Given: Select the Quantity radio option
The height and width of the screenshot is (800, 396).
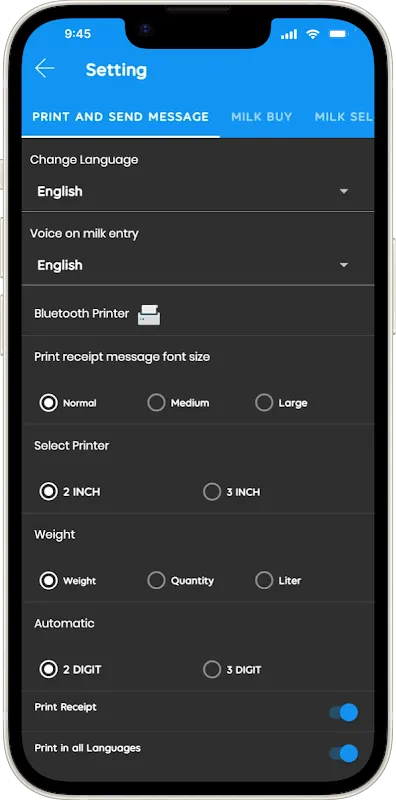Looking at the screenshot, I should [181, 581].
